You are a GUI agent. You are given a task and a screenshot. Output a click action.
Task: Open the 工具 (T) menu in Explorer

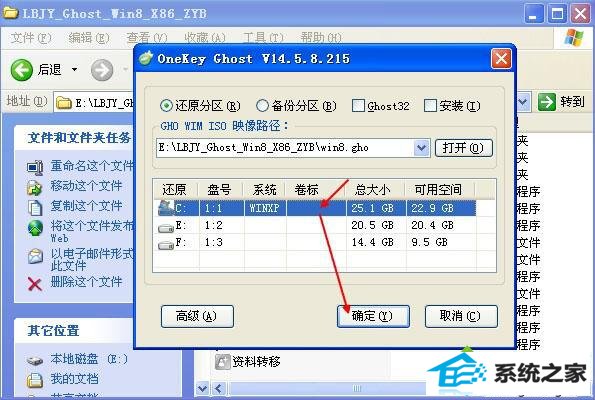[263, 38]
